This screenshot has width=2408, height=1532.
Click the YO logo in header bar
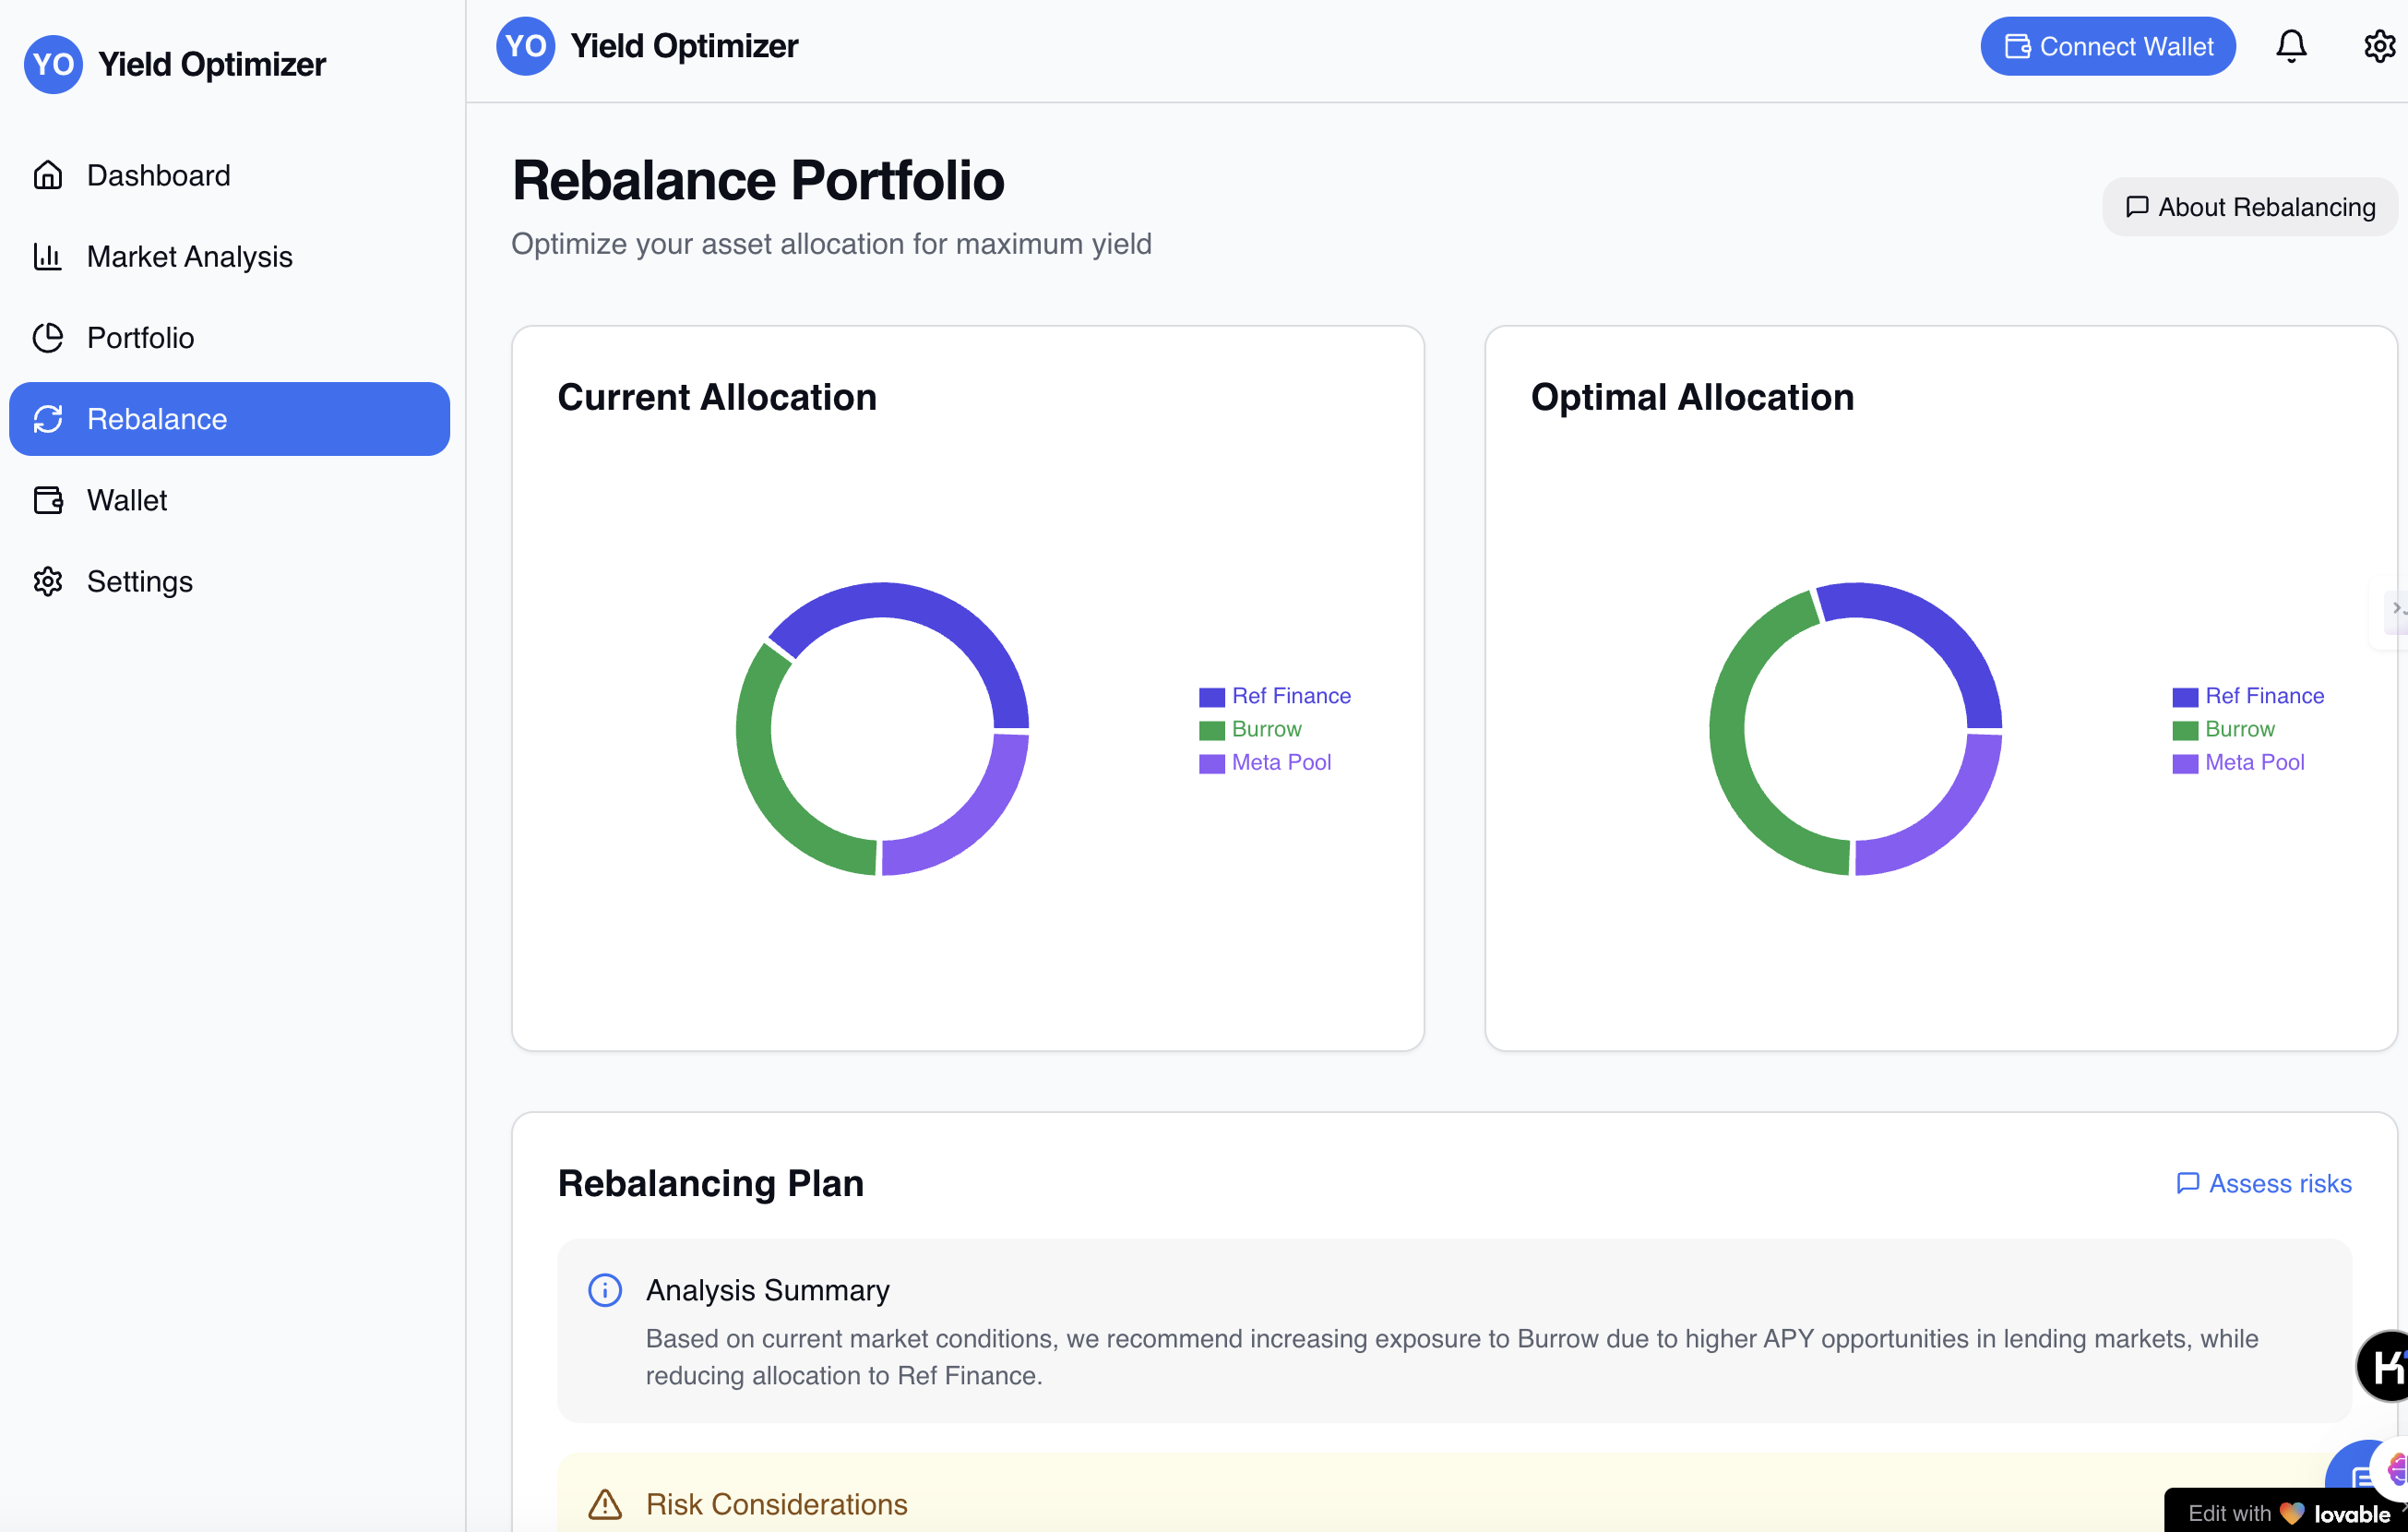(525, 46)
